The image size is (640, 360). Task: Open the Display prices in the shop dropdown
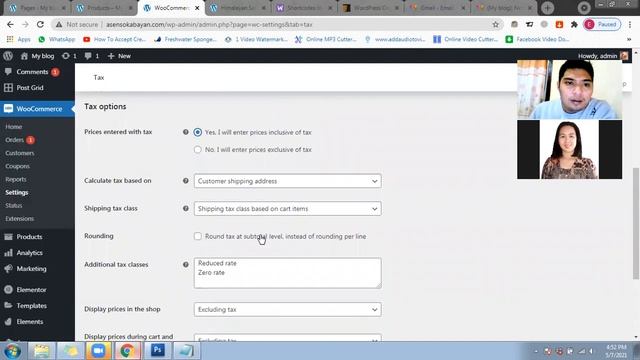click(287, 309)
